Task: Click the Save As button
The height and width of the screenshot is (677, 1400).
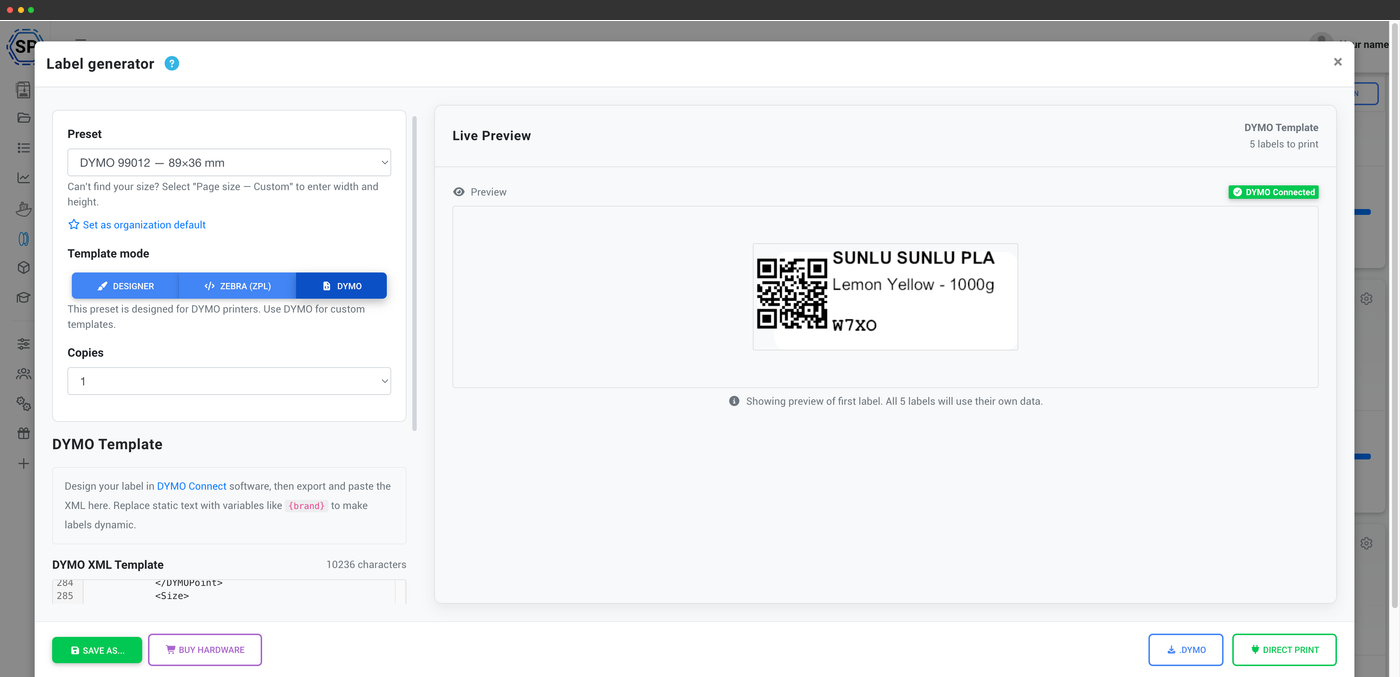Action: point(97,650)
